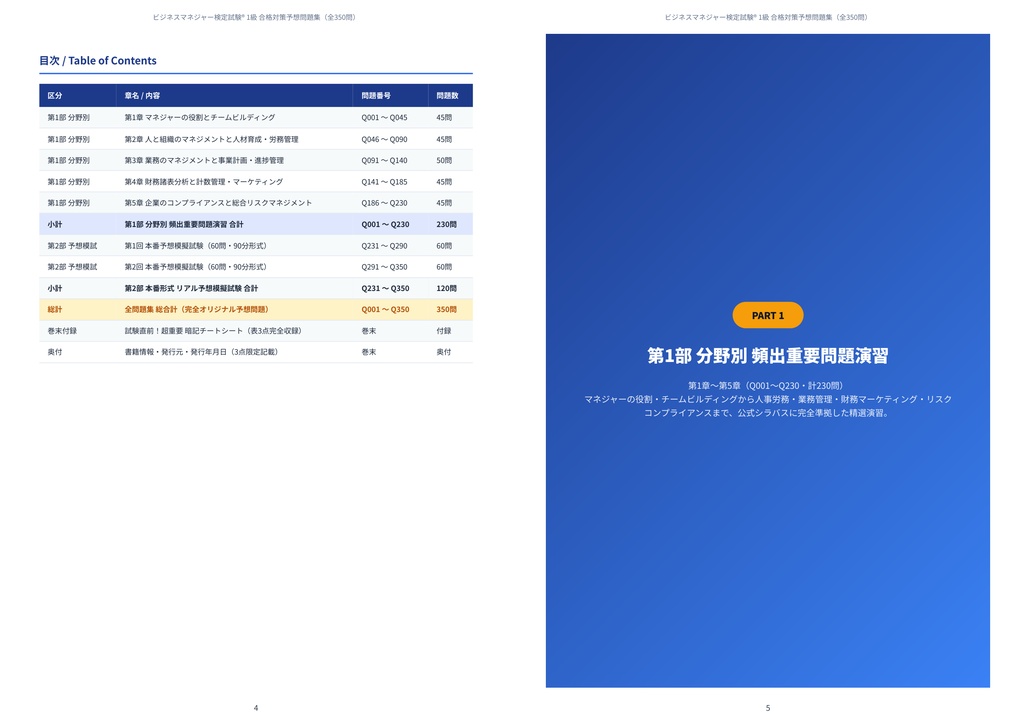Click '第1章～第5章（Q001～Q230・計230問）' subtitle
Viewport: 1024px width, 724px height.
[x=768, y=386]
